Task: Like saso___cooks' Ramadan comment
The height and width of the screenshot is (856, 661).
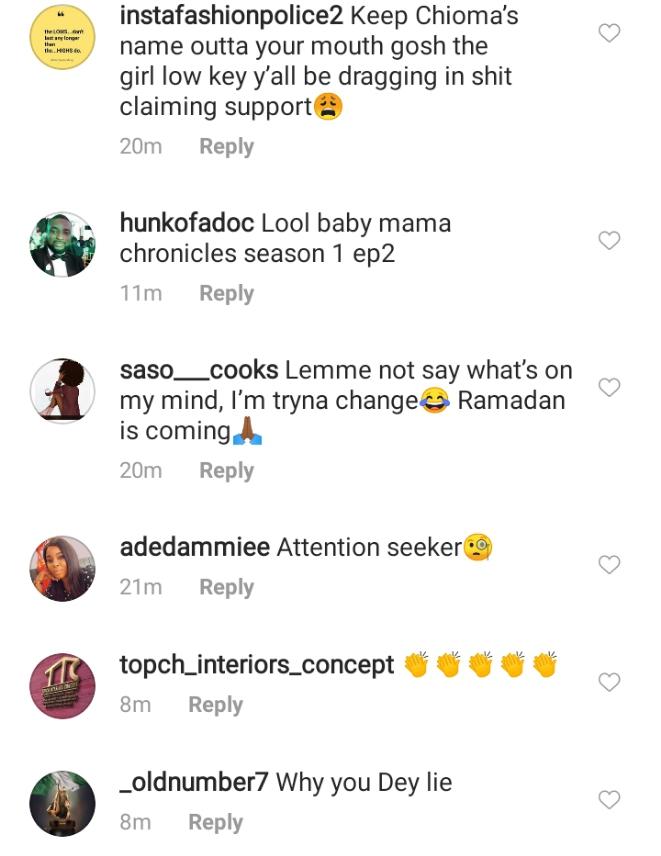Action: pos(608,387)
